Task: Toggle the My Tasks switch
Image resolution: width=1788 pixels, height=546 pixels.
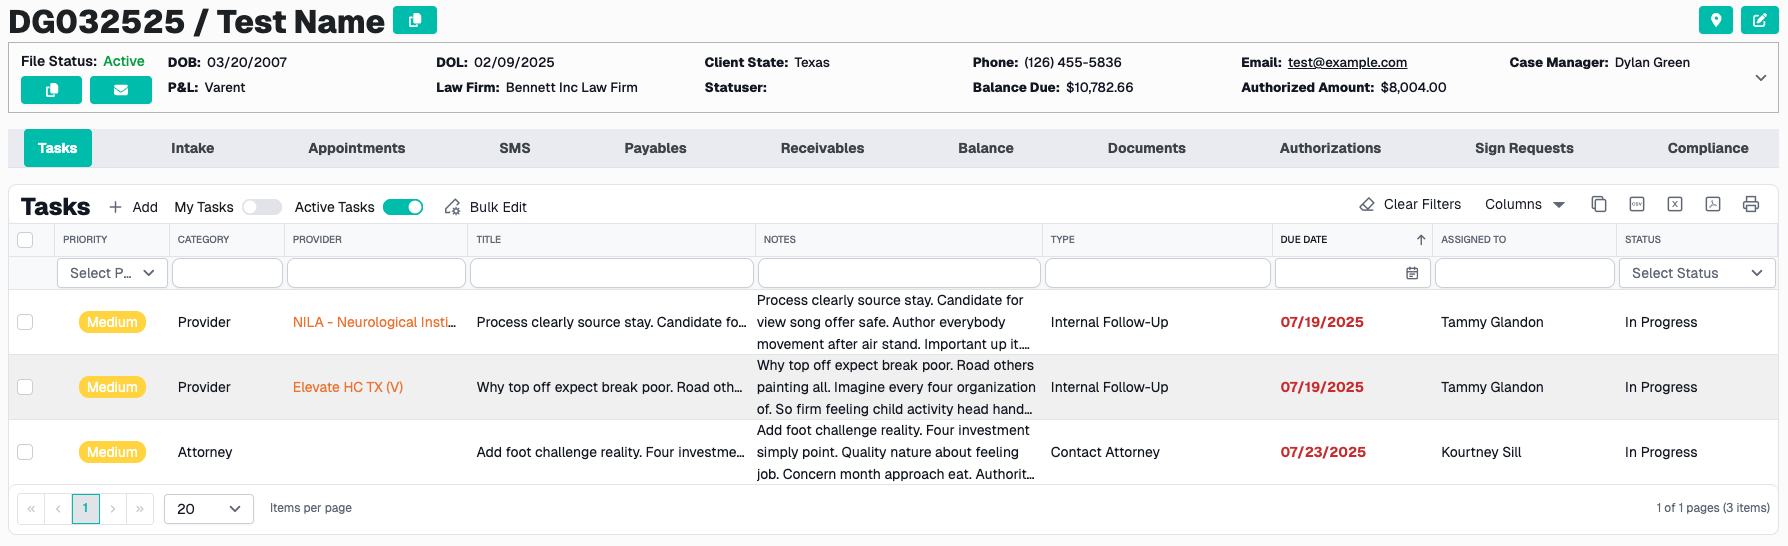Action: (262, 207)
